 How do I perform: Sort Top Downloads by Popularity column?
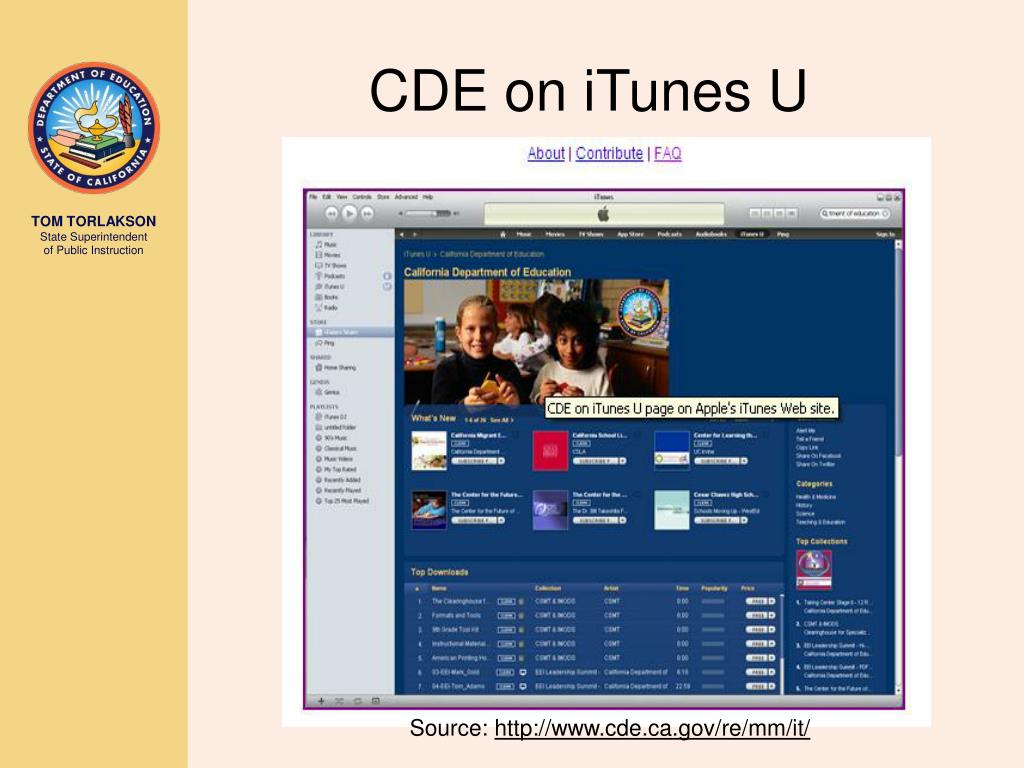point(714,588)
